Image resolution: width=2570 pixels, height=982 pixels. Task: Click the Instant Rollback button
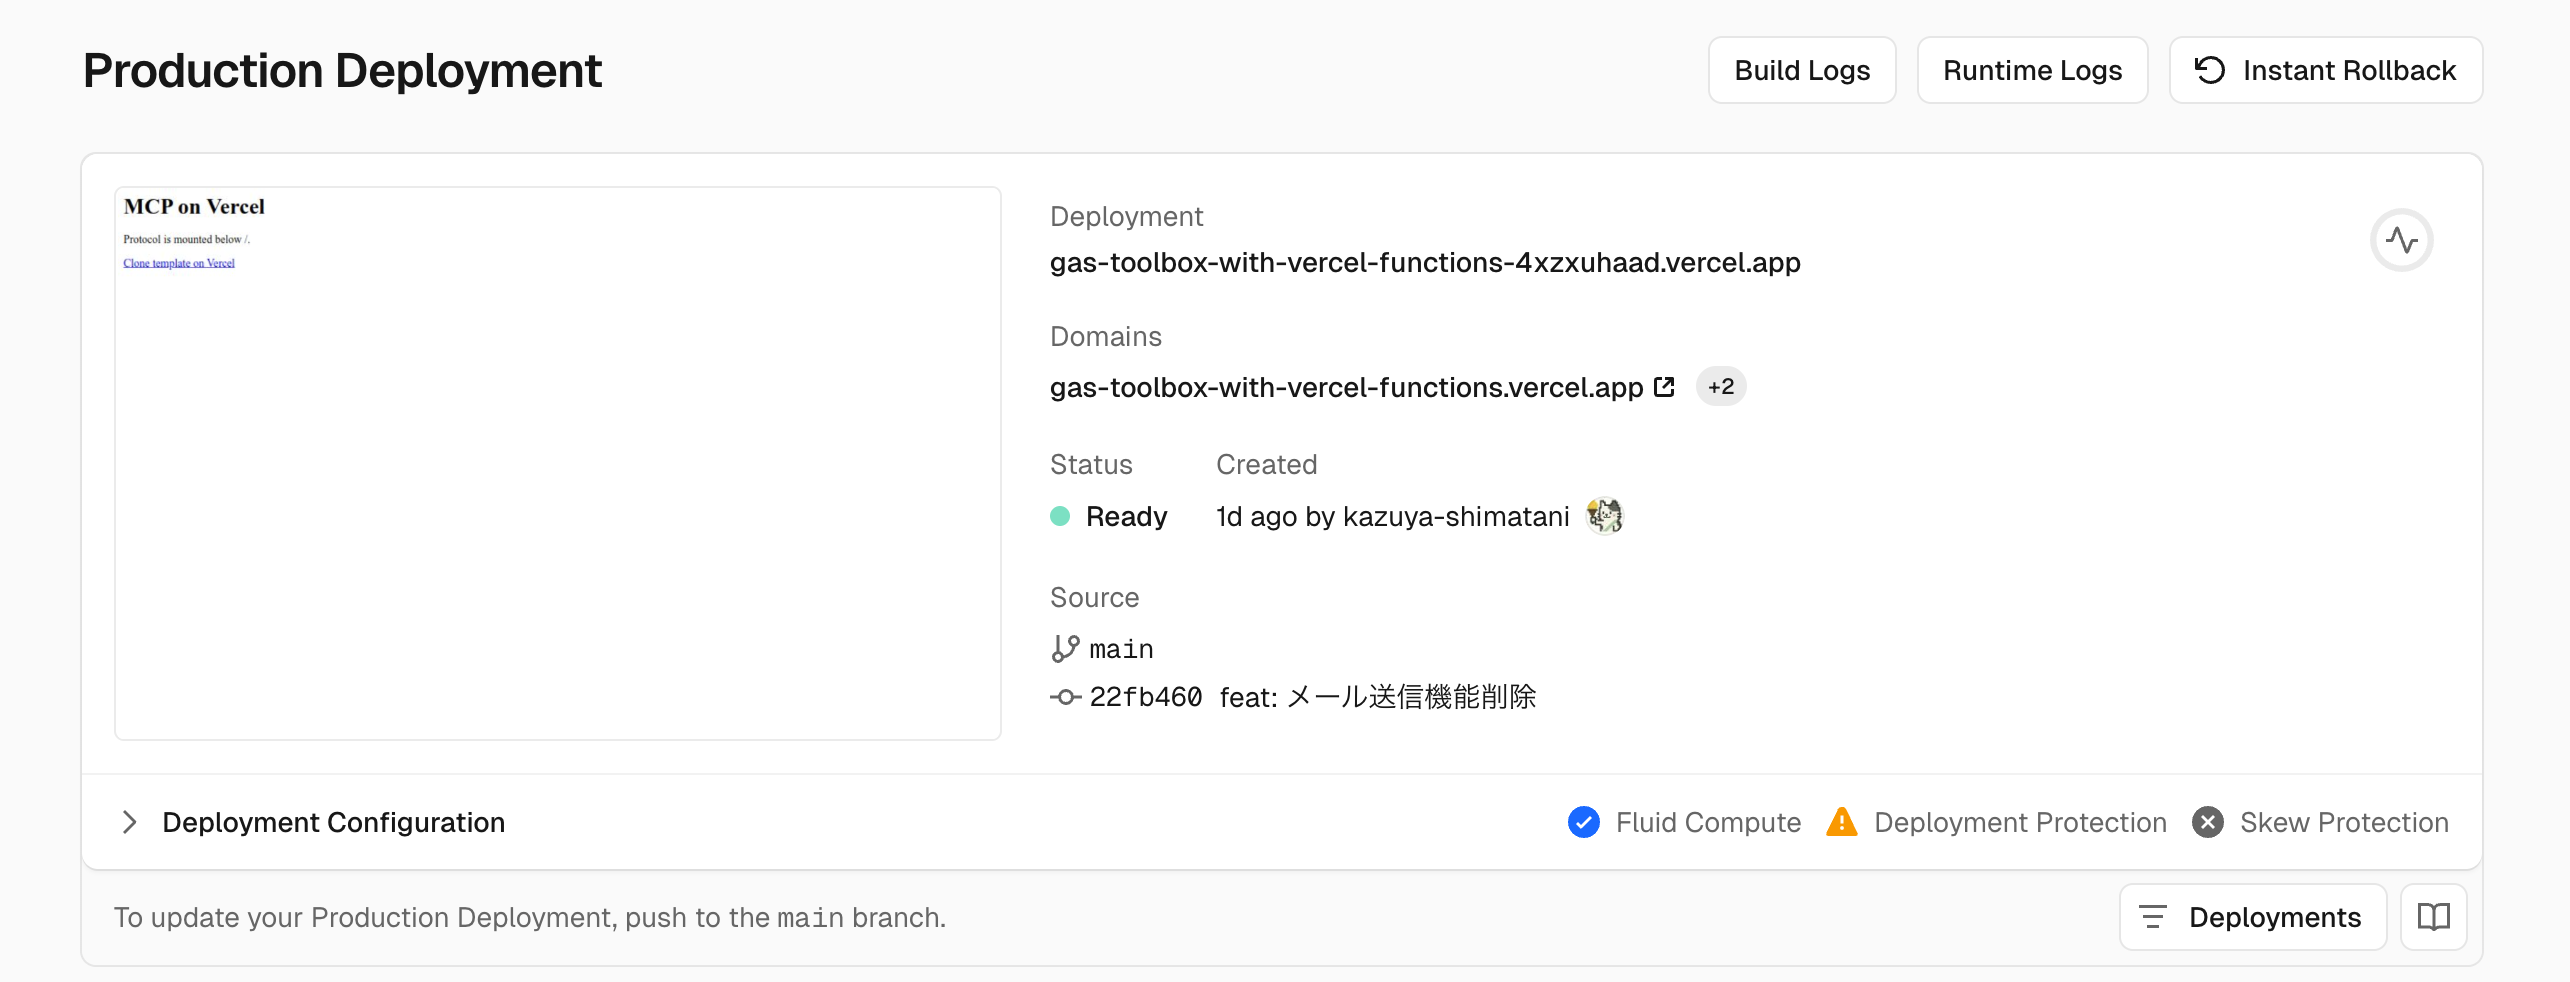2325,70
